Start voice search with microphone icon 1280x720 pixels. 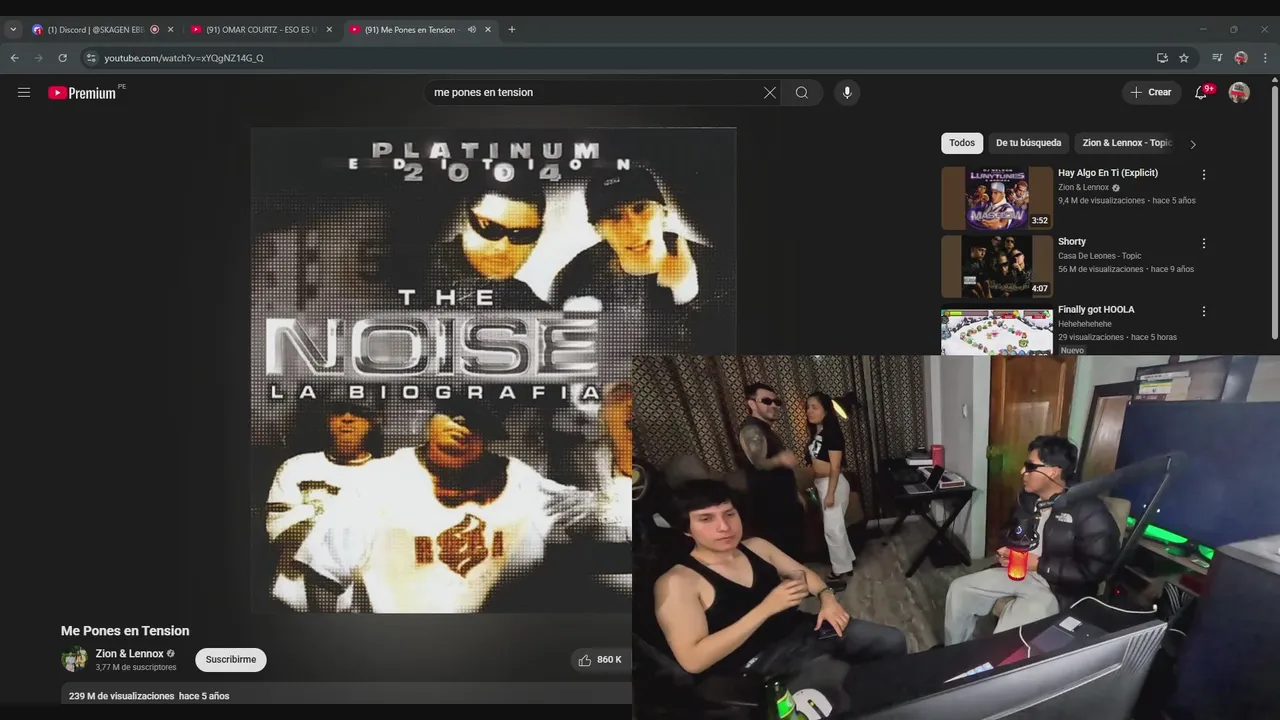[847, 92]
